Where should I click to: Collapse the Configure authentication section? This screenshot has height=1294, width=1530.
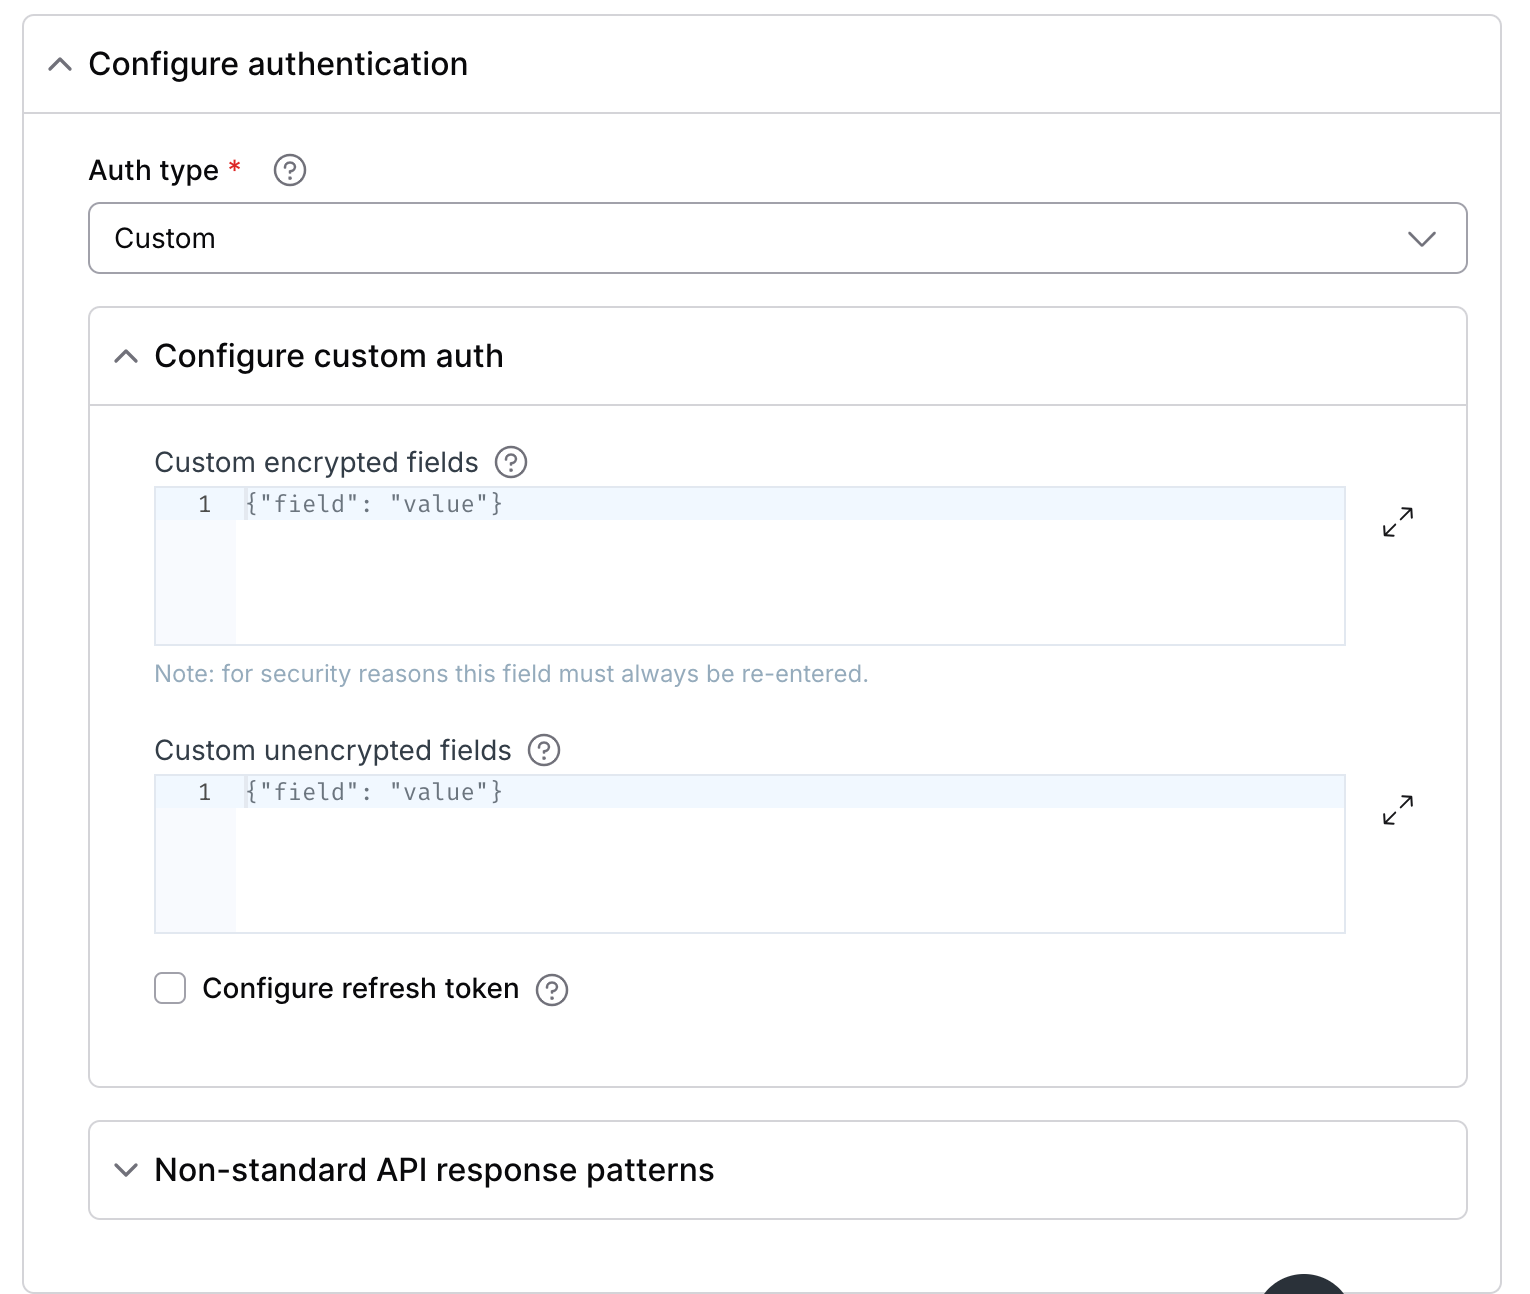pyautogui.click(x=60, y=65)
